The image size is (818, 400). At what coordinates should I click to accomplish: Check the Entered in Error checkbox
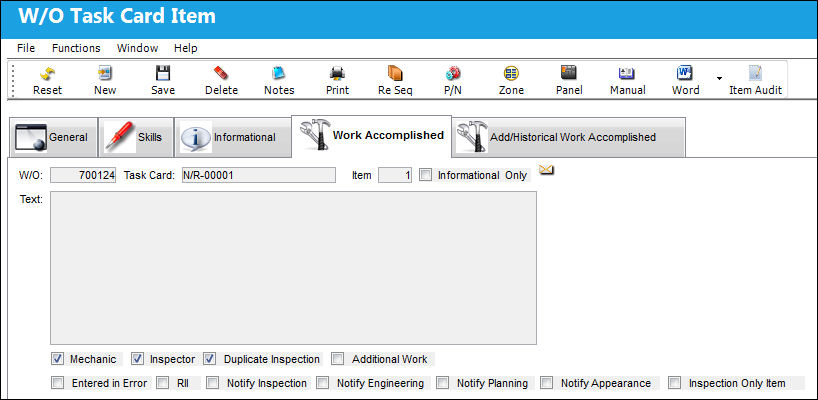(57, 383)
